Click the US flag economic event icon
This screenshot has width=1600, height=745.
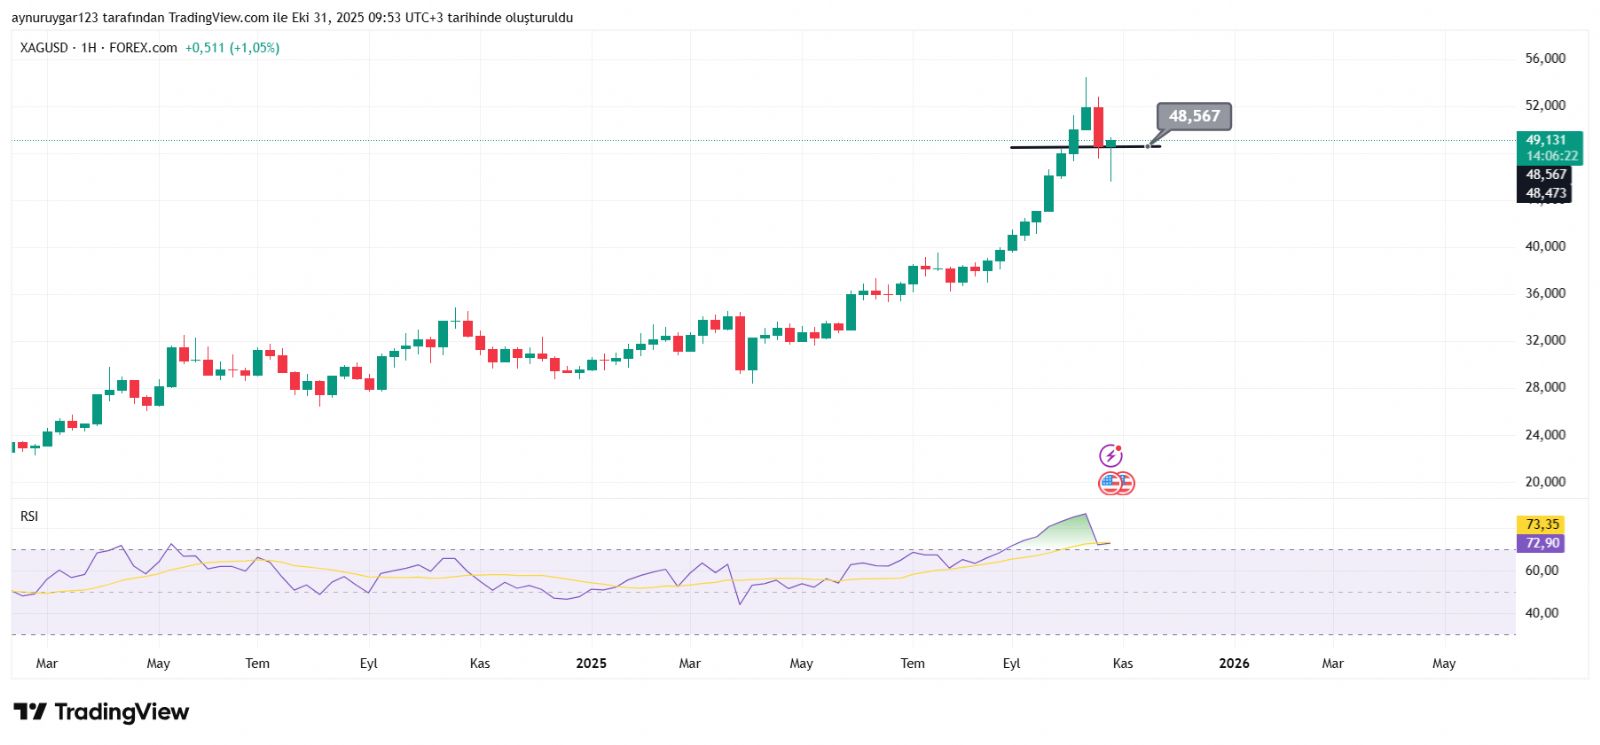pyautogui.click(x=1110, y=483)
